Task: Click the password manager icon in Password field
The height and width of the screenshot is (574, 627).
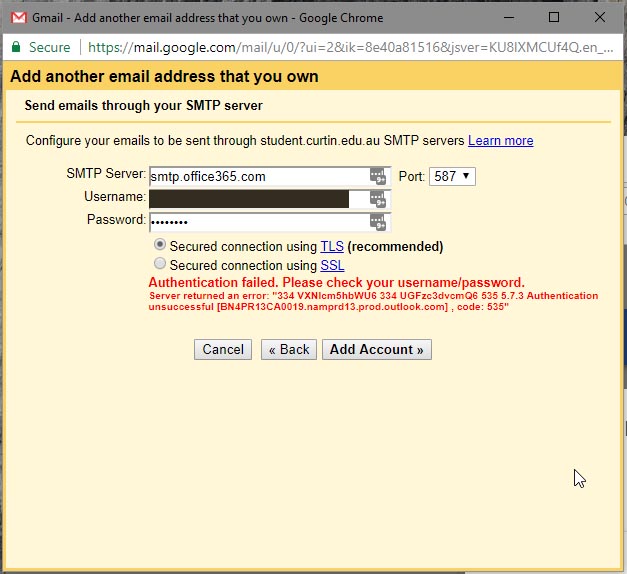Action: click(377, 222)
